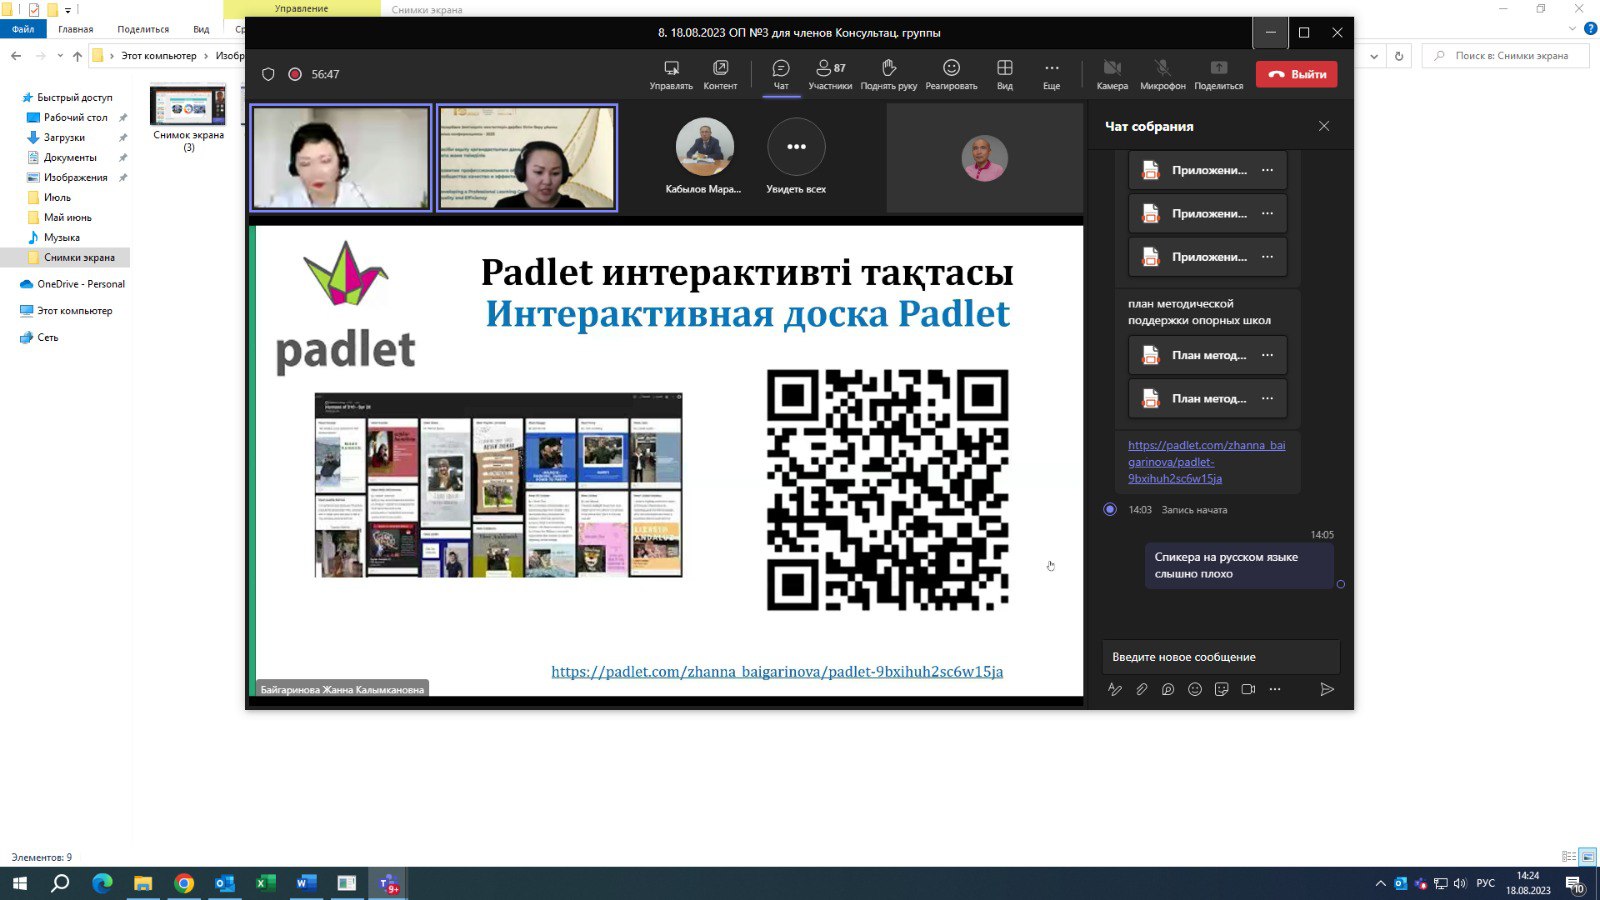Click the video clip icon in chat compose
This screenshot has width=1600, height=900.
click(1248, 689)
